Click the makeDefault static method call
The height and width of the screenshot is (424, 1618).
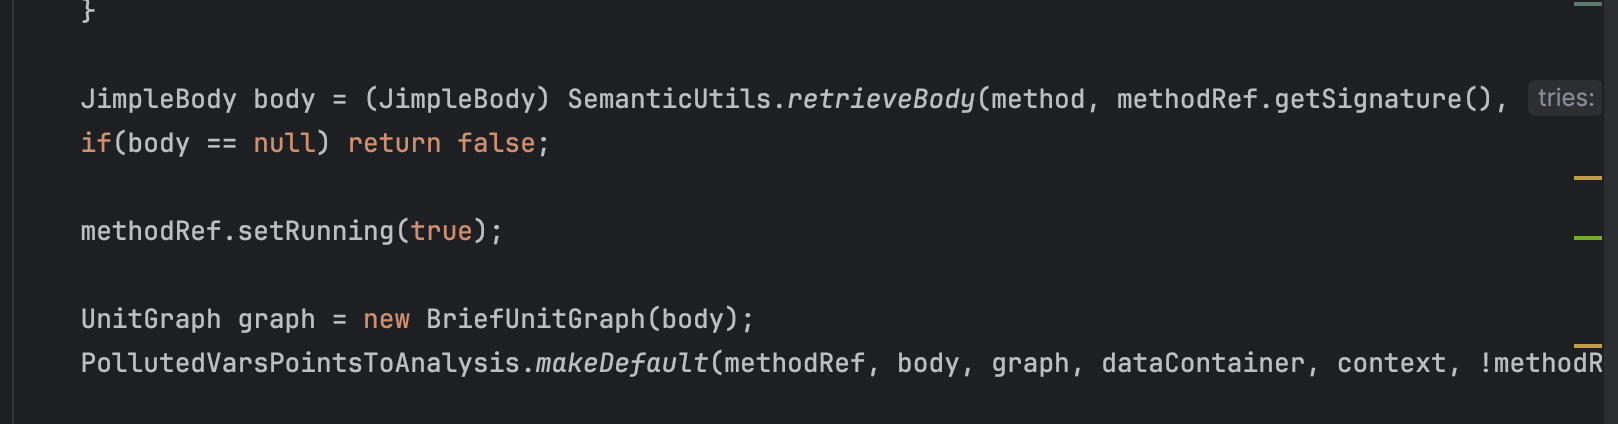(622, 363)
